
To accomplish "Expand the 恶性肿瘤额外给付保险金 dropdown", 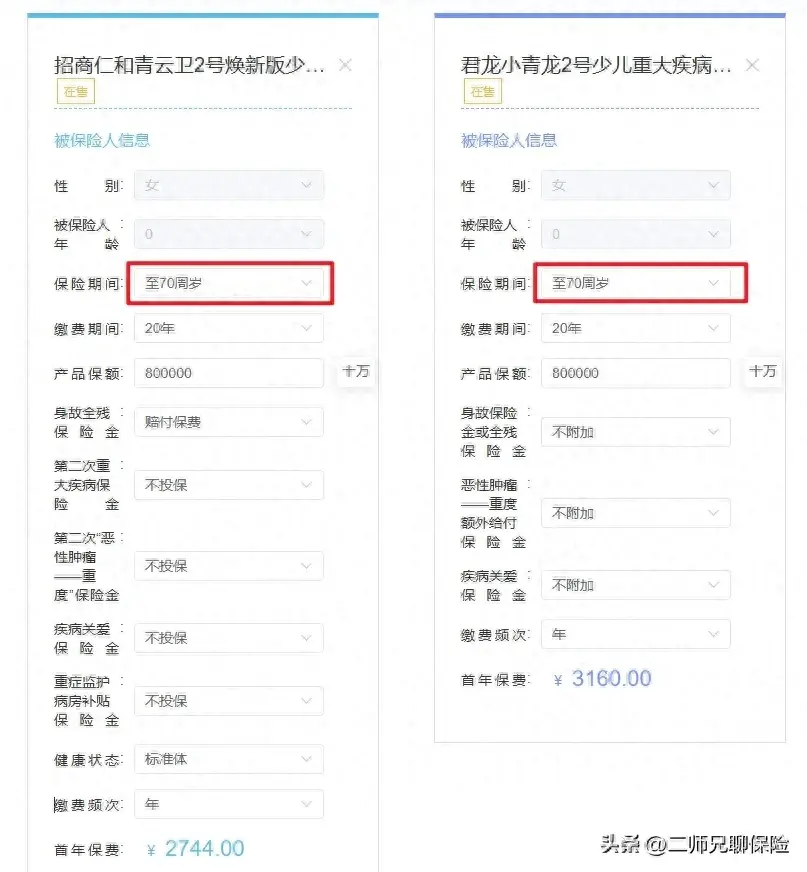I will tap(636, 512).
